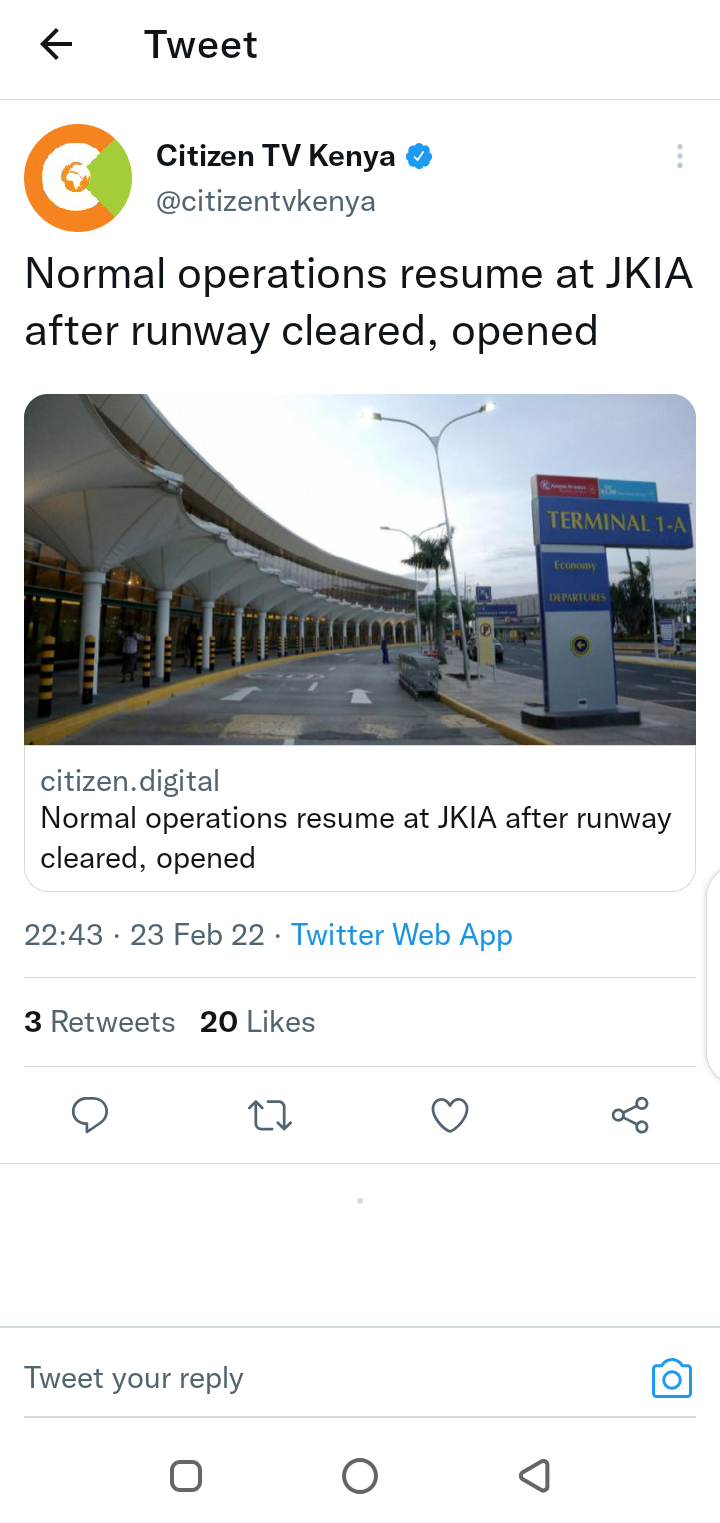Click the Citizen TV Kenya name
Viewport: 720px width, 1523px height.
276,156
